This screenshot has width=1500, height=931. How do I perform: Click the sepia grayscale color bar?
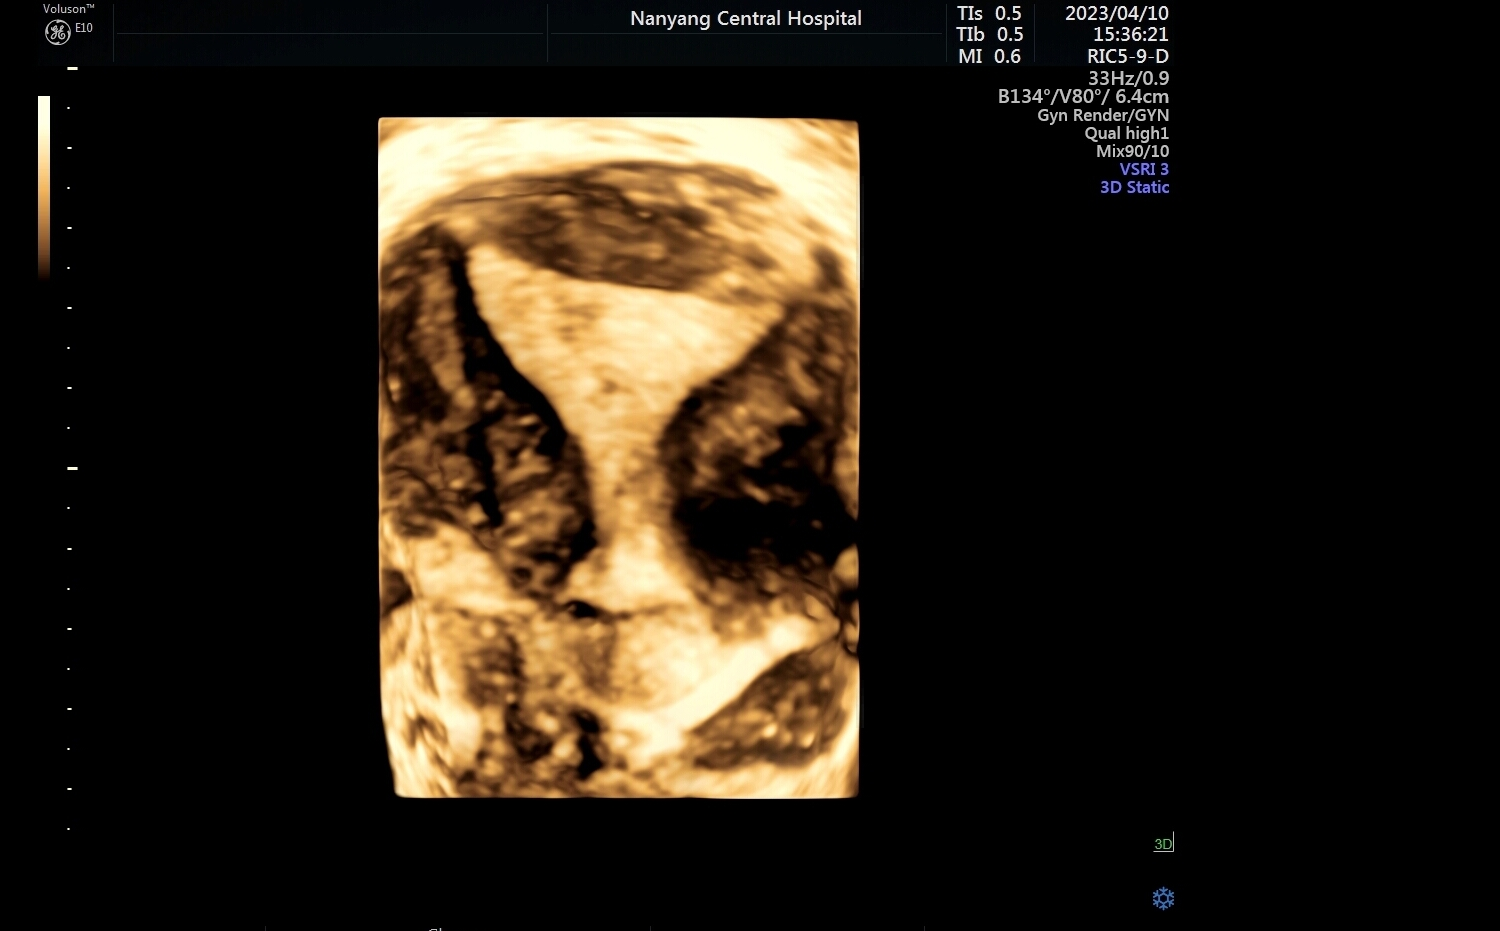click(44, 186)
